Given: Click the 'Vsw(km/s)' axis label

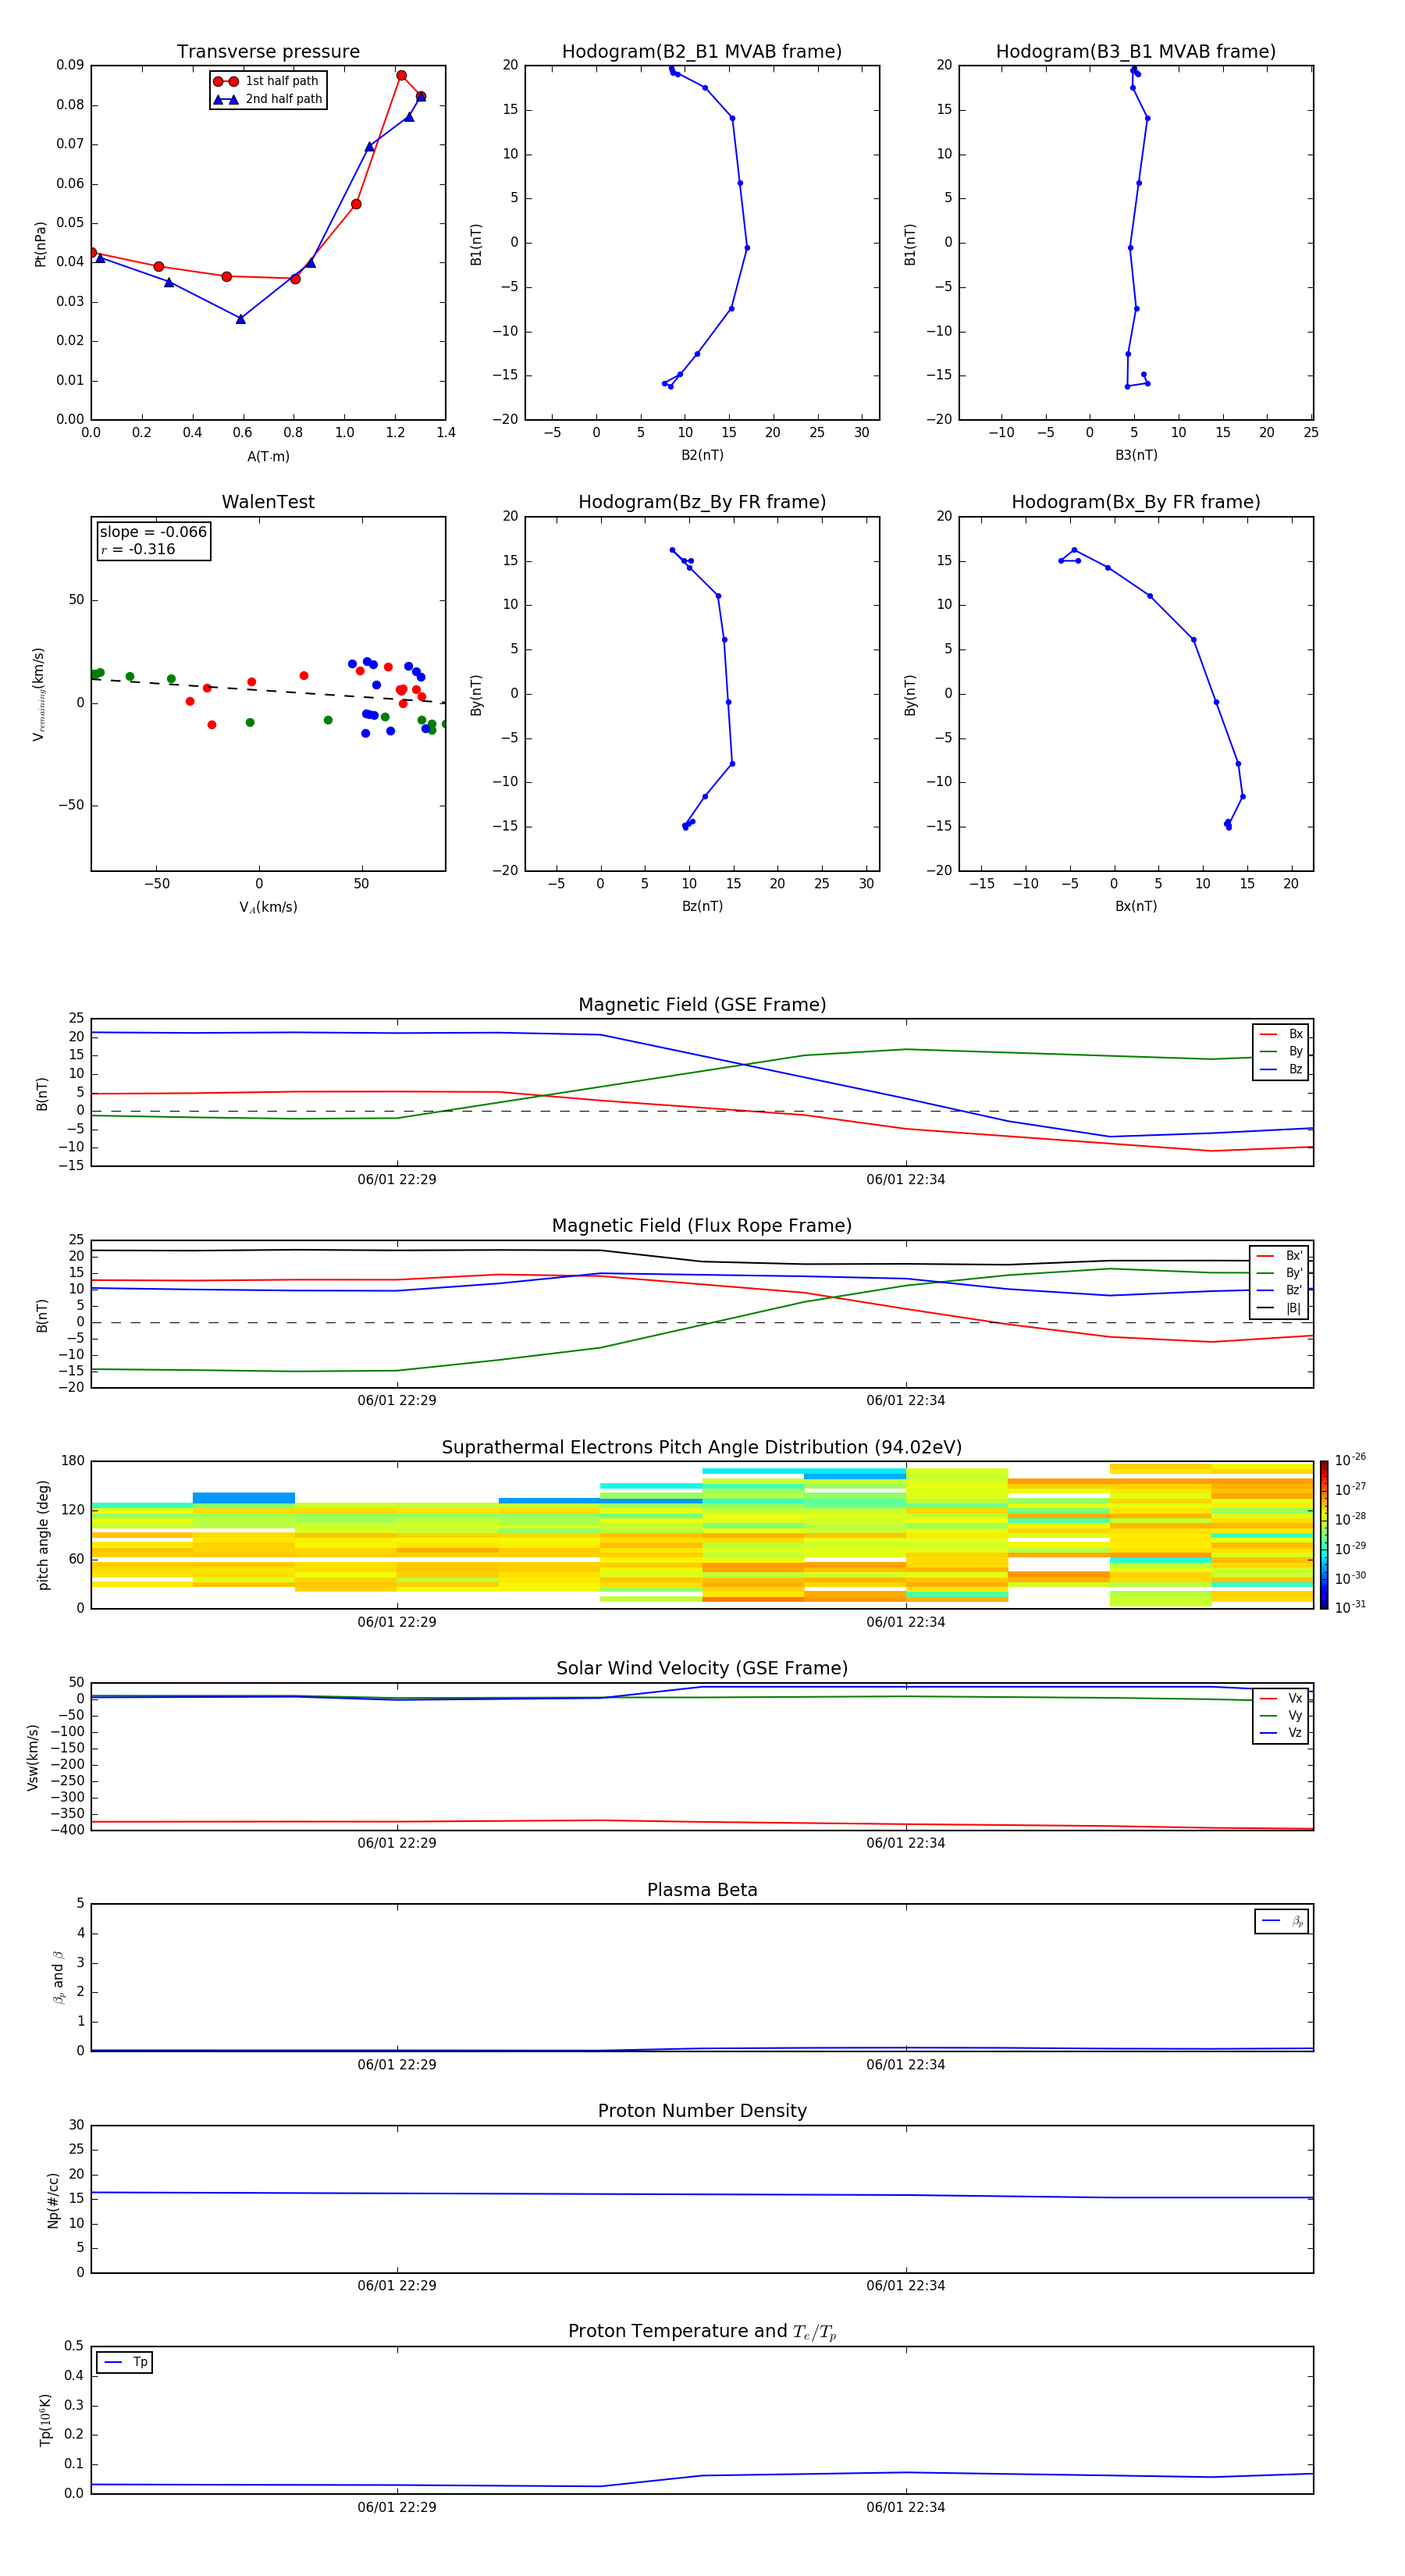Looking at the screenshot, I should tap(33, 1757).
